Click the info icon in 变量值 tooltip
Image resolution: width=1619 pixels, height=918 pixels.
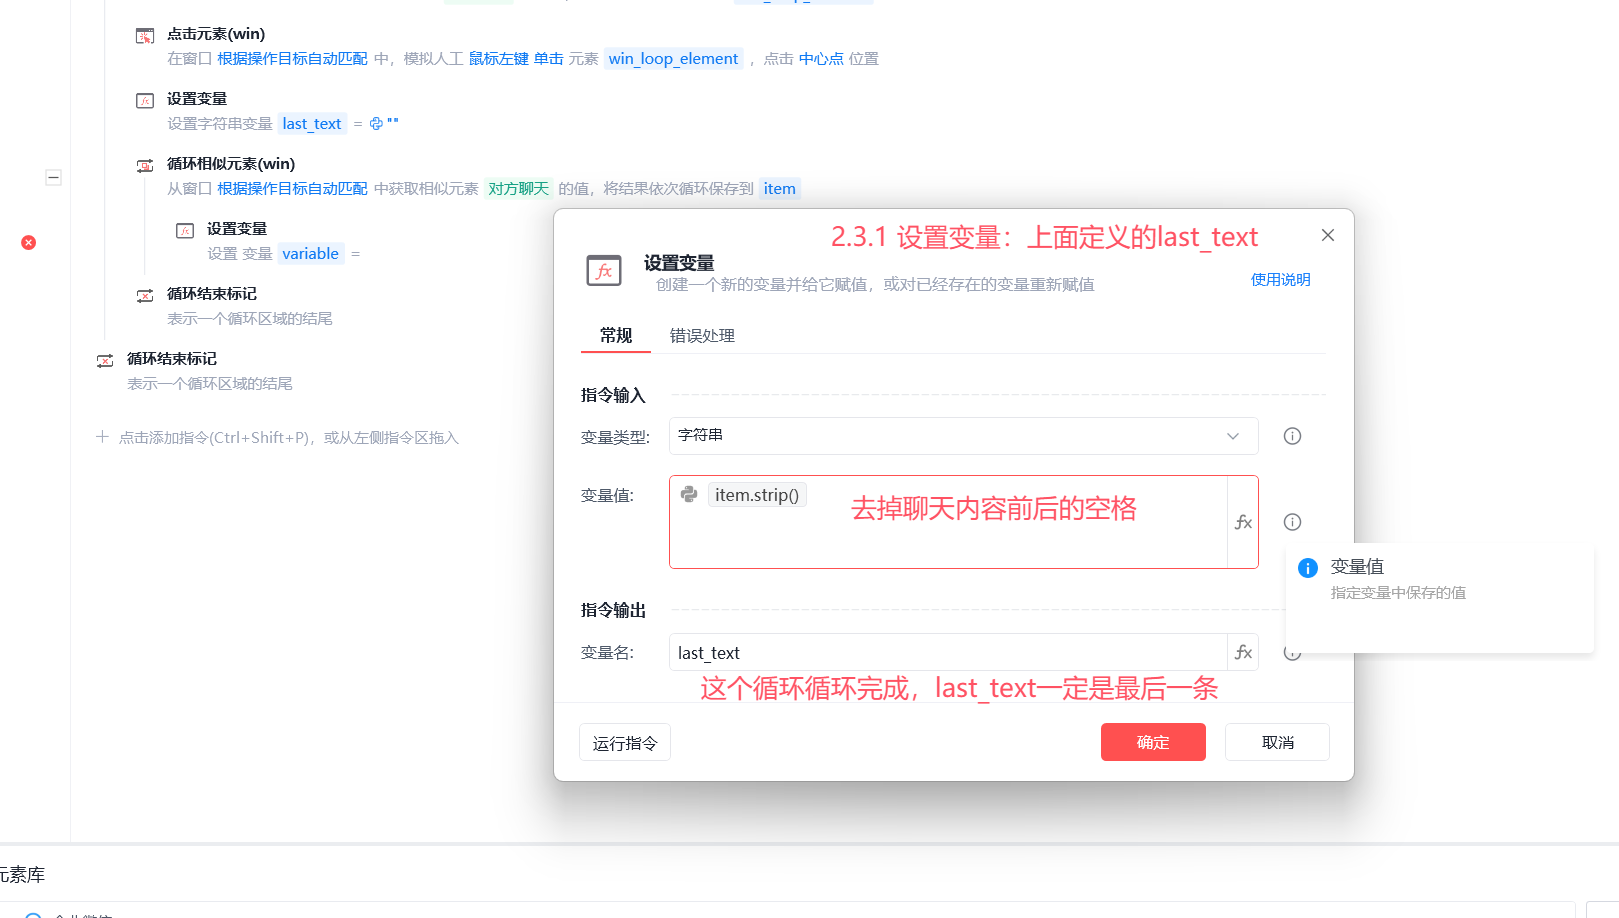click(1308, 568)
